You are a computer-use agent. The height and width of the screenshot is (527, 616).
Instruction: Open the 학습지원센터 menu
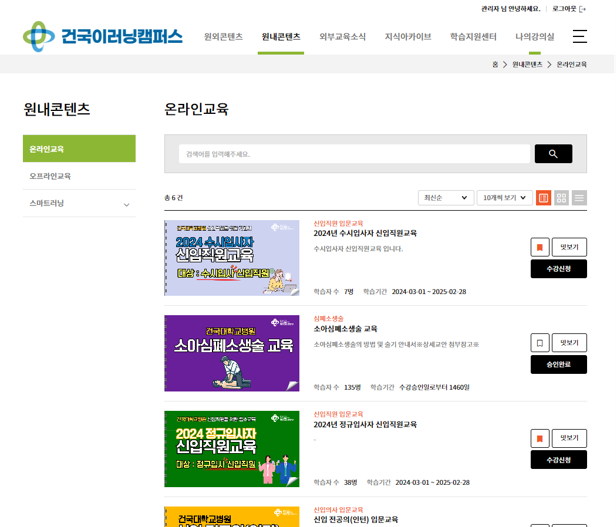[473, 37]
